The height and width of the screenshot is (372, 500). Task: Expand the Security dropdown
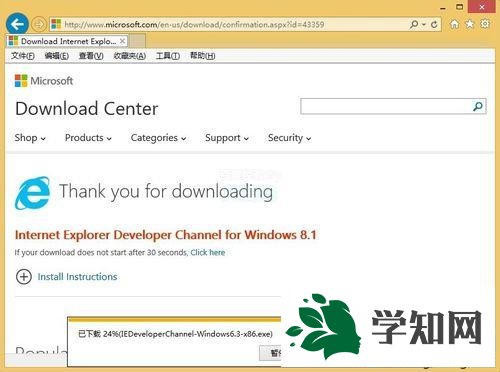[289, 138]
